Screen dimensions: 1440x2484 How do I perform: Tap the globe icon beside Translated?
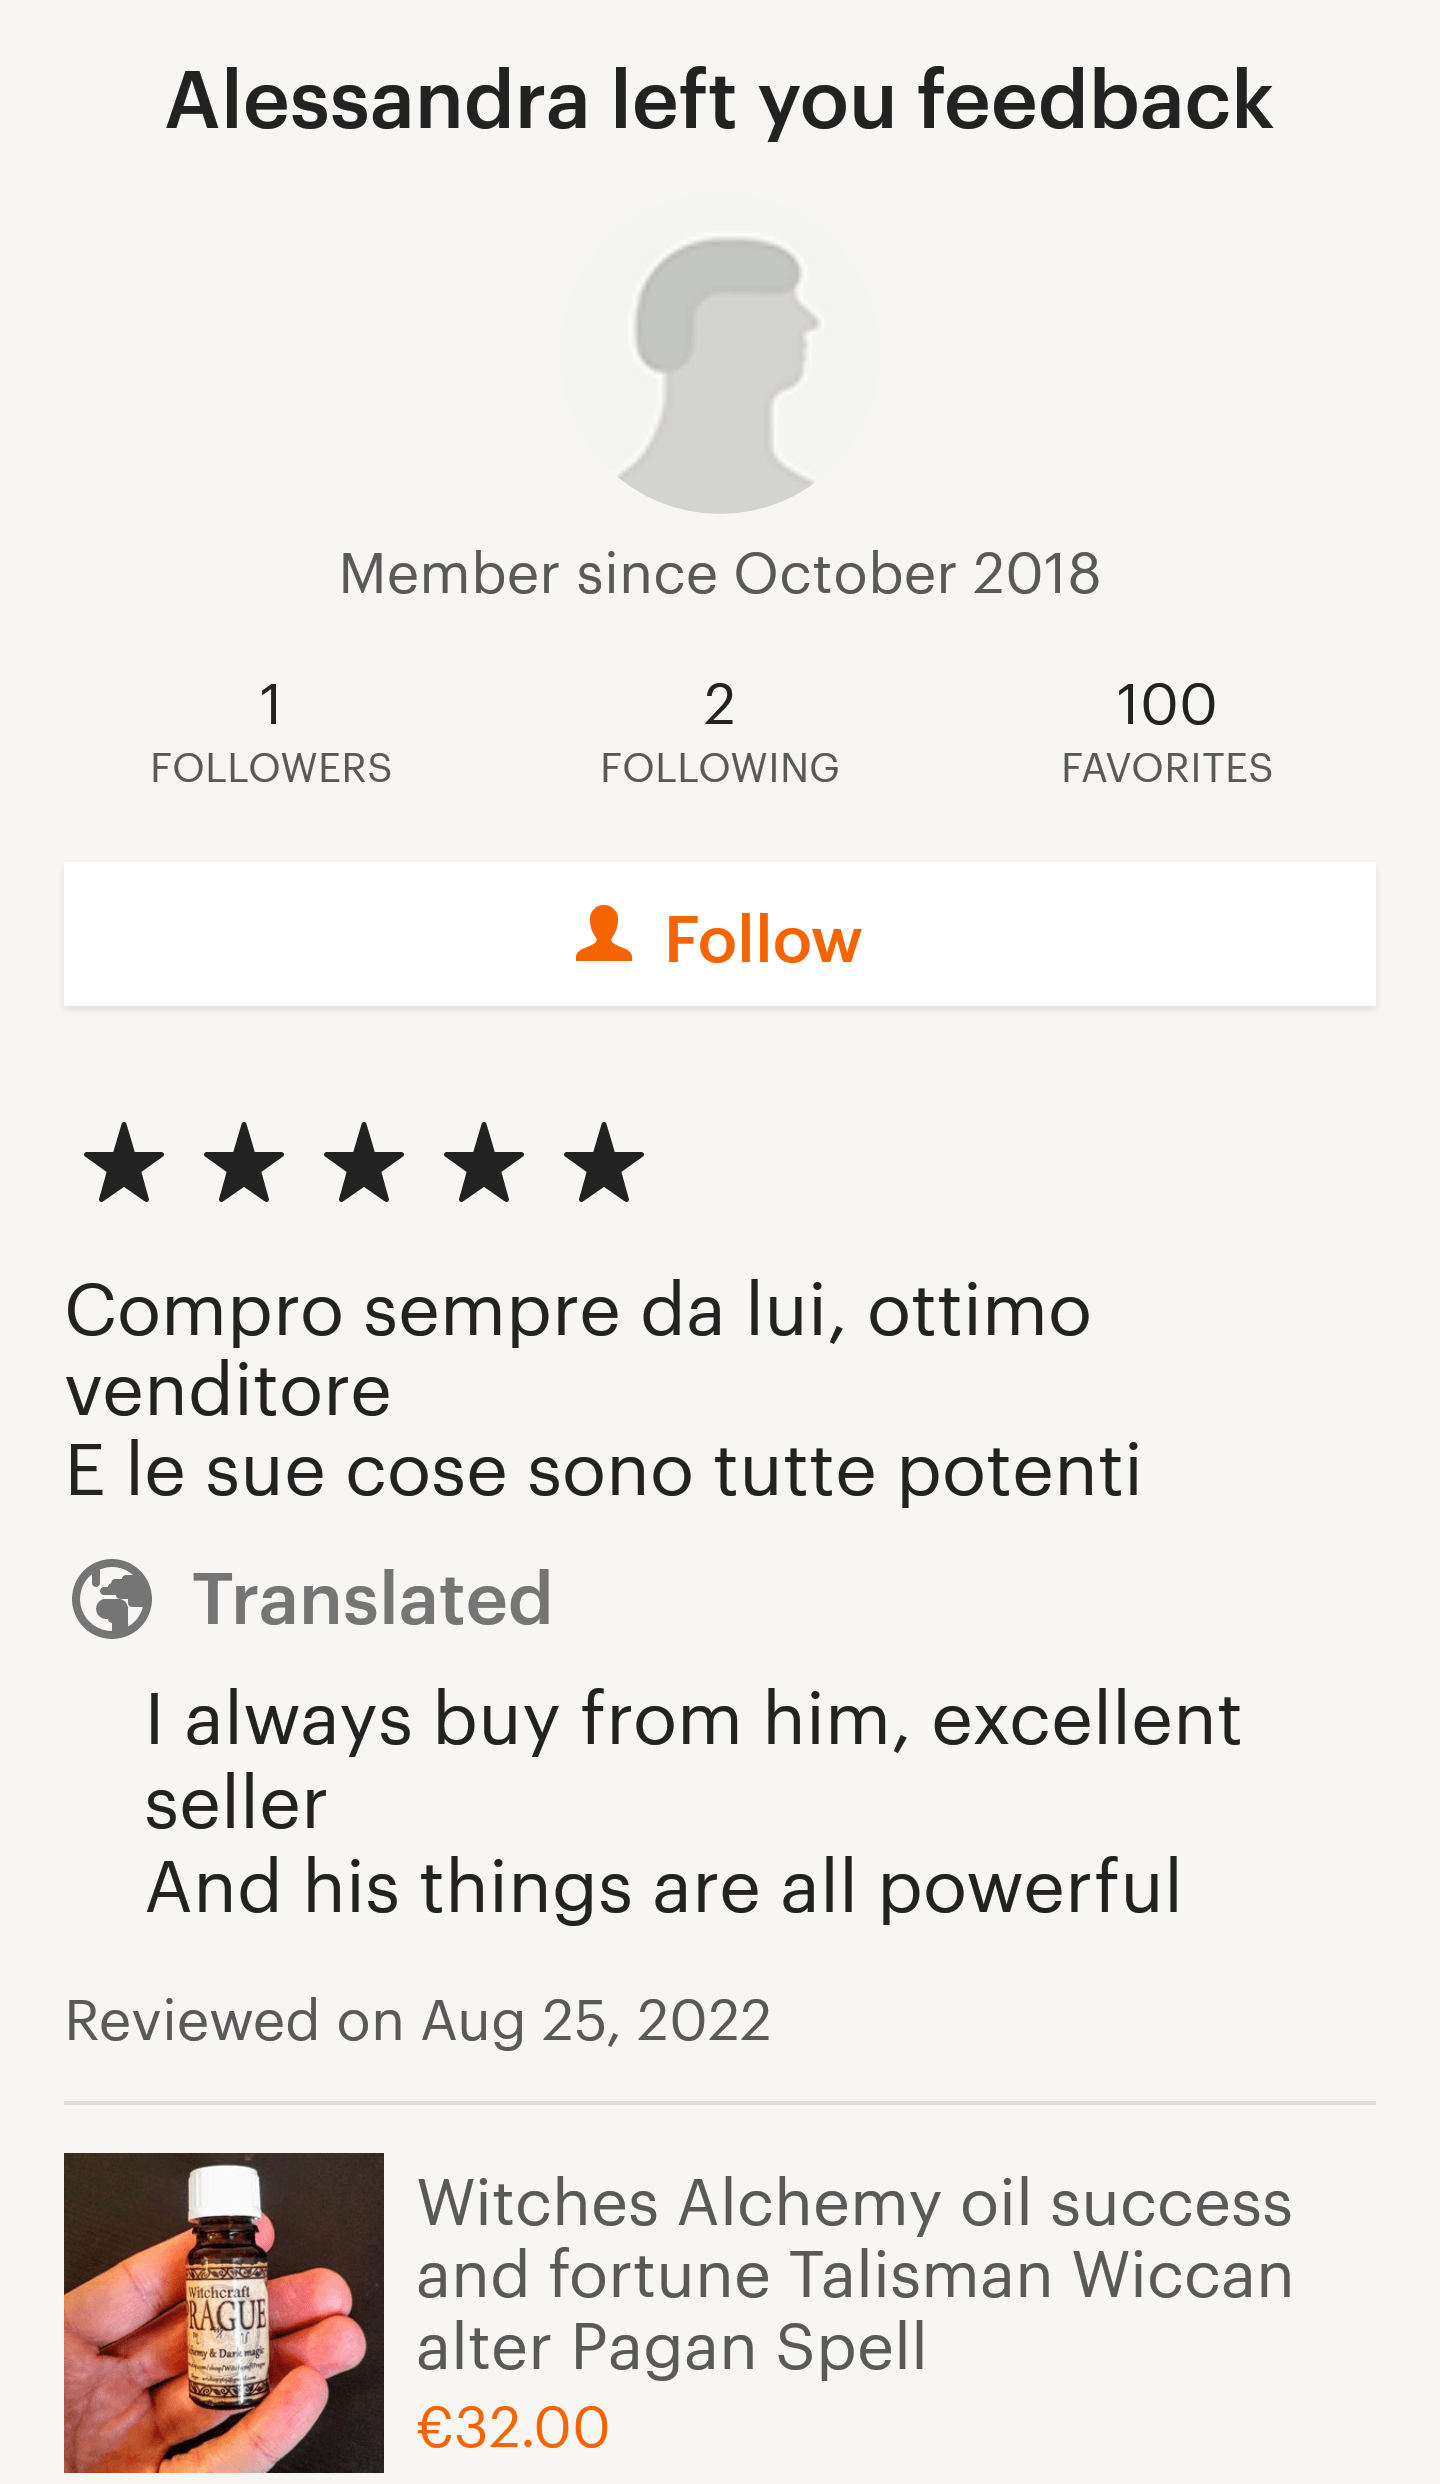pyautogui.click(x=112, y=1599)
